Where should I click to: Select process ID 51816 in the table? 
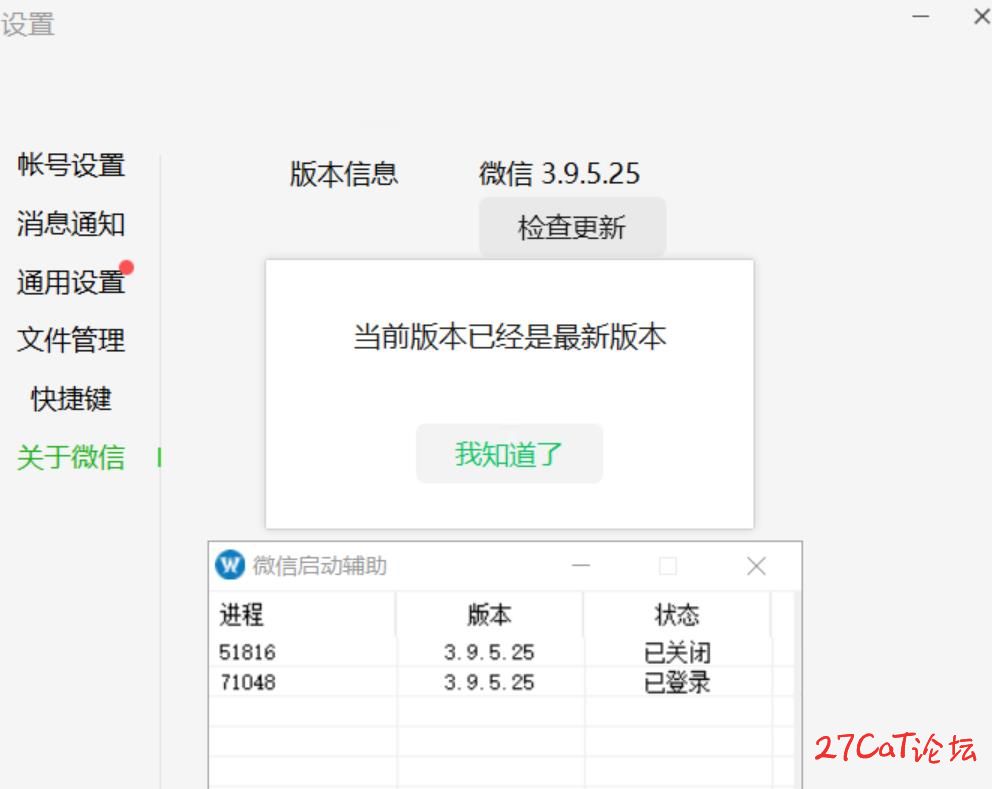(x=247, y=653)
